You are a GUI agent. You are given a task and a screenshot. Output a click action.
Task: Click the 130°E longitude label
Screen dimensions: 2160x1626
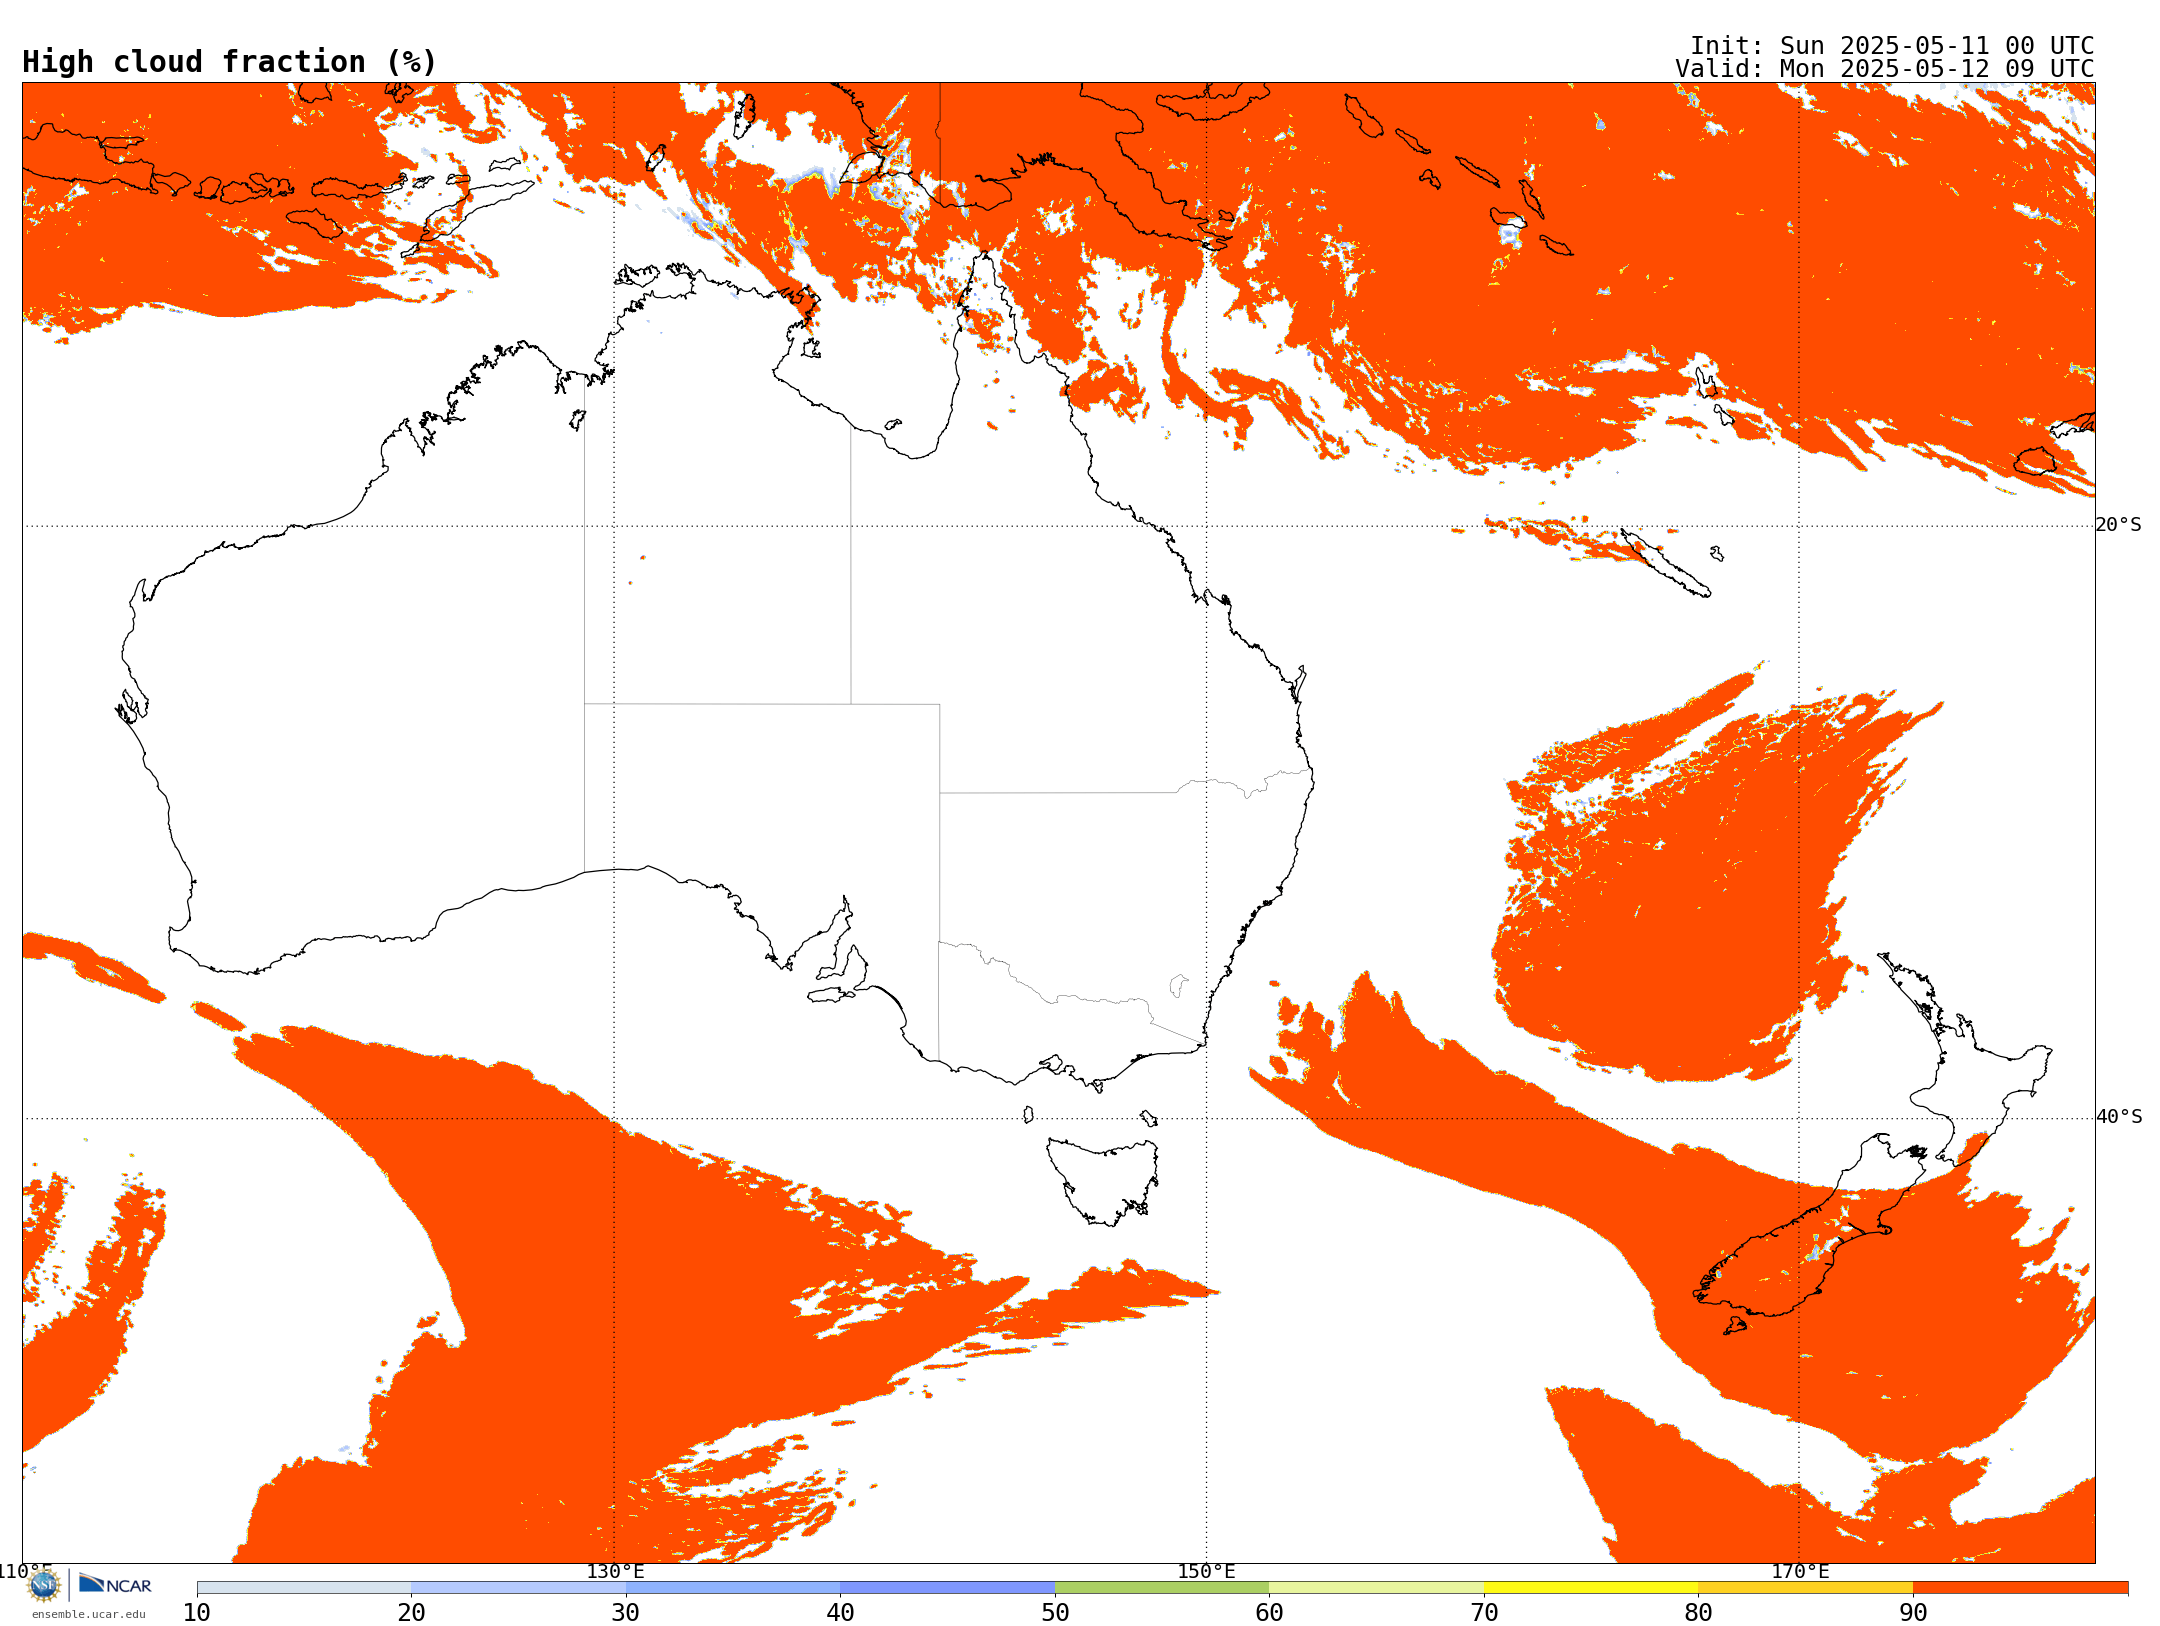click(615, 1571)
